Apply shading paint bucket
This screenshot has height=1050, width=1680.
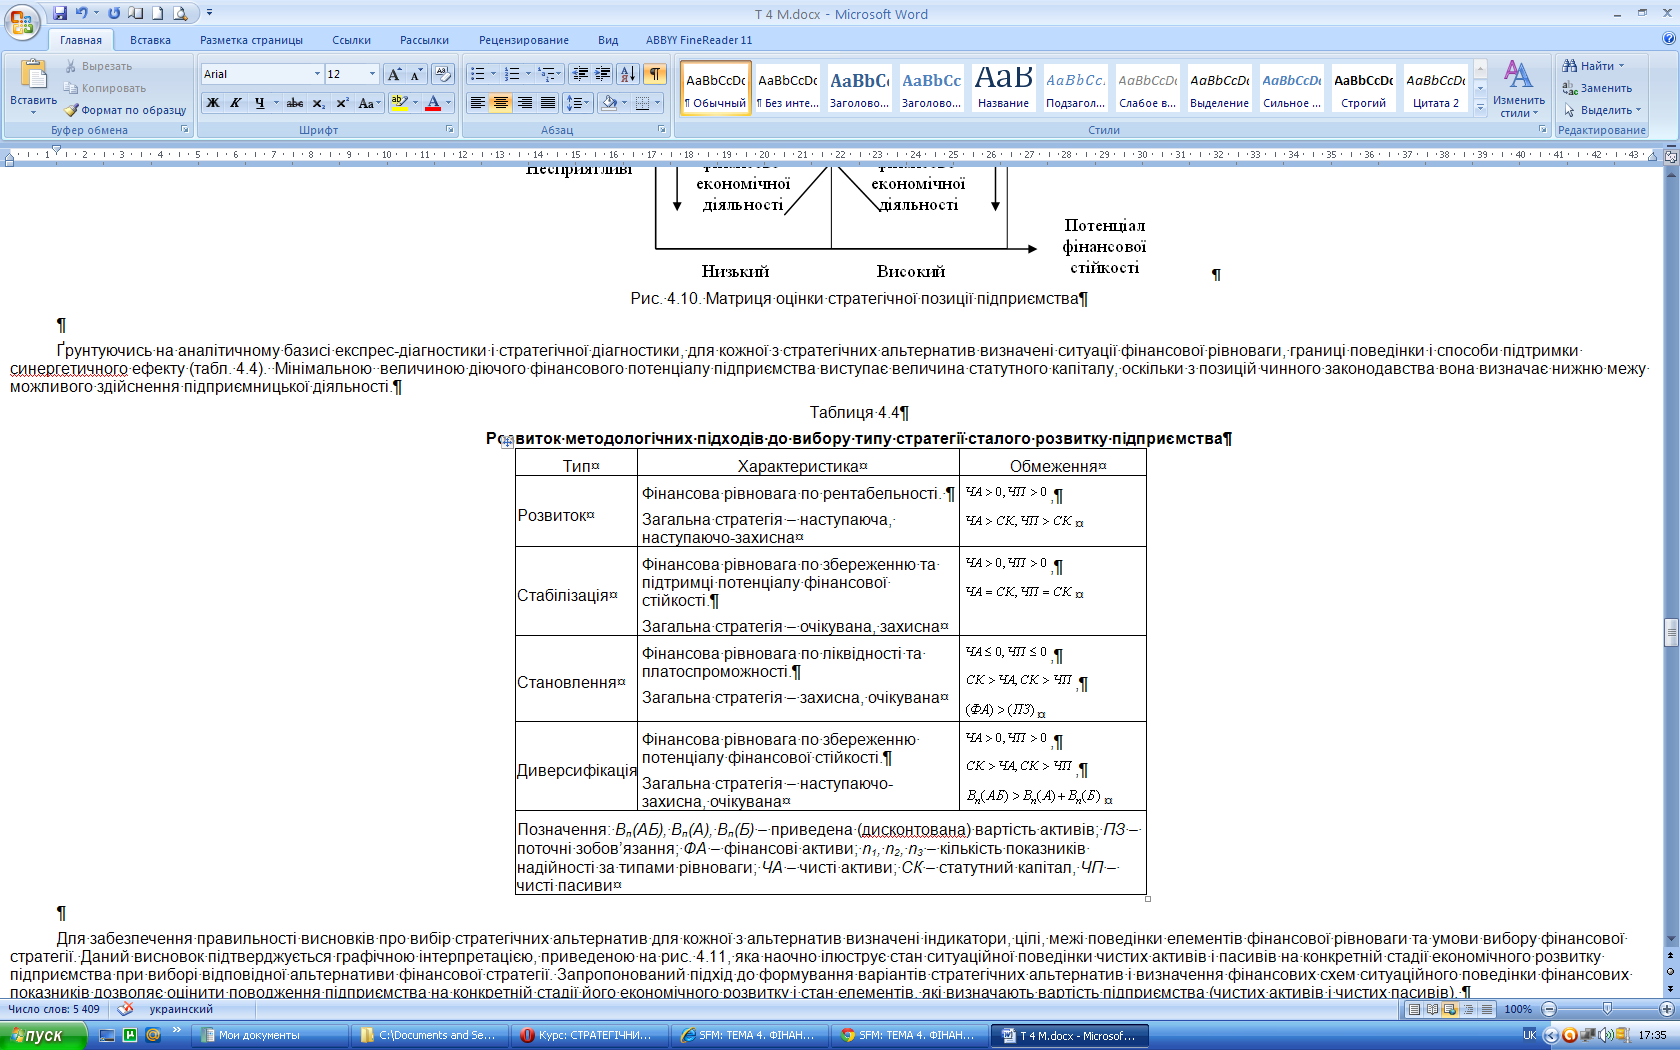click(x=608, y=103)
